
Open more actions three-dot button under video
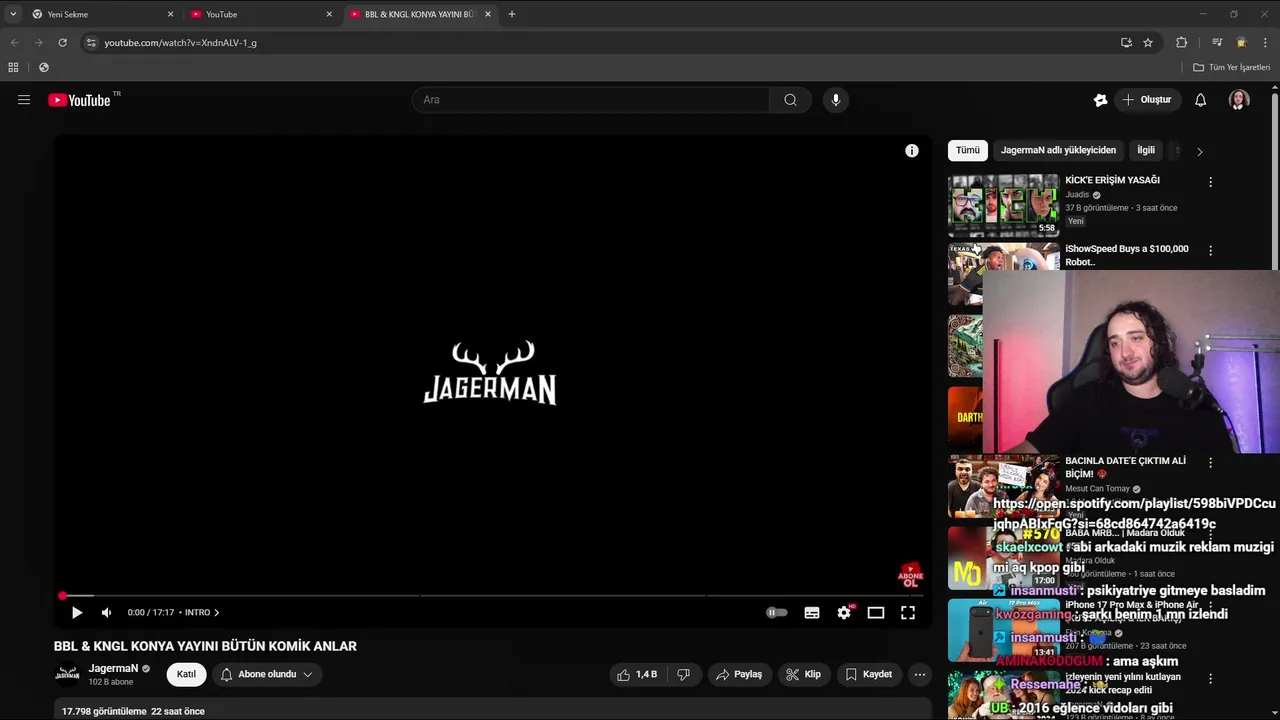tap(920, 675)
